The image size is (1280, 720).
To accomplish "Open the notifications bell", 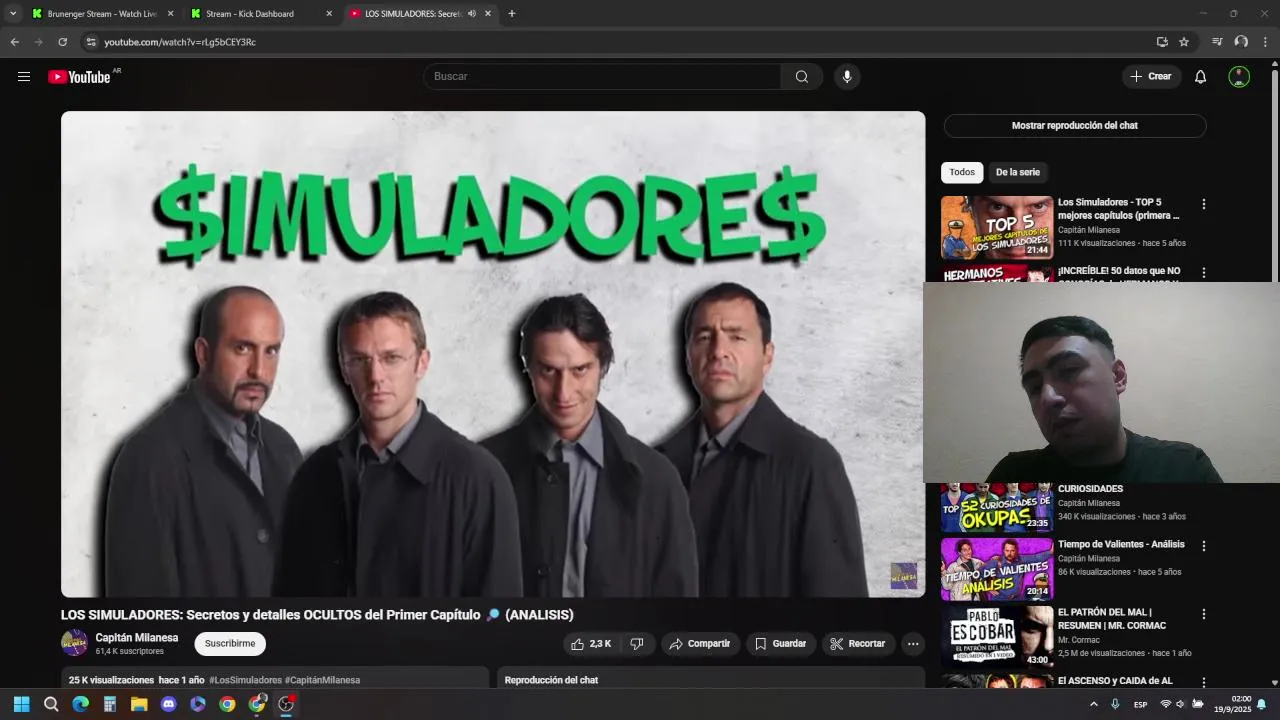I will (x=1200, y=77).
